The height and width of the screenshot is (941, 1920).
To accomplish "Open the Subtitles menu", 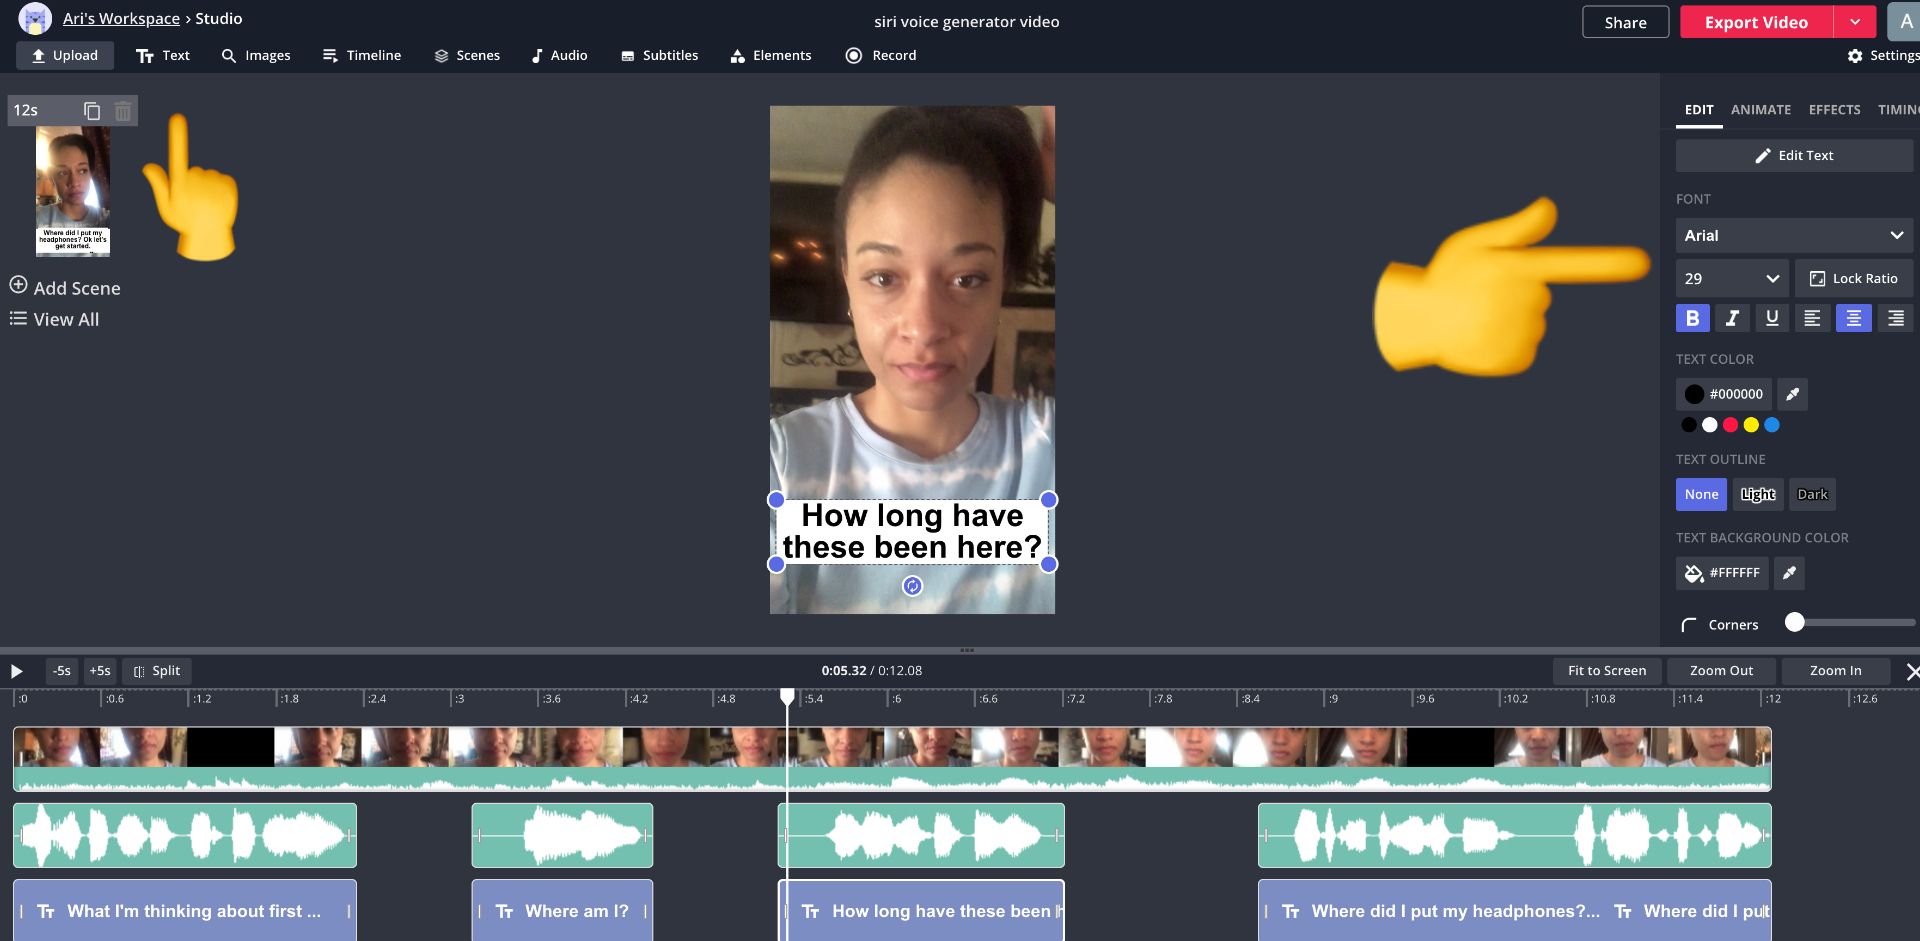I will 659,56.
